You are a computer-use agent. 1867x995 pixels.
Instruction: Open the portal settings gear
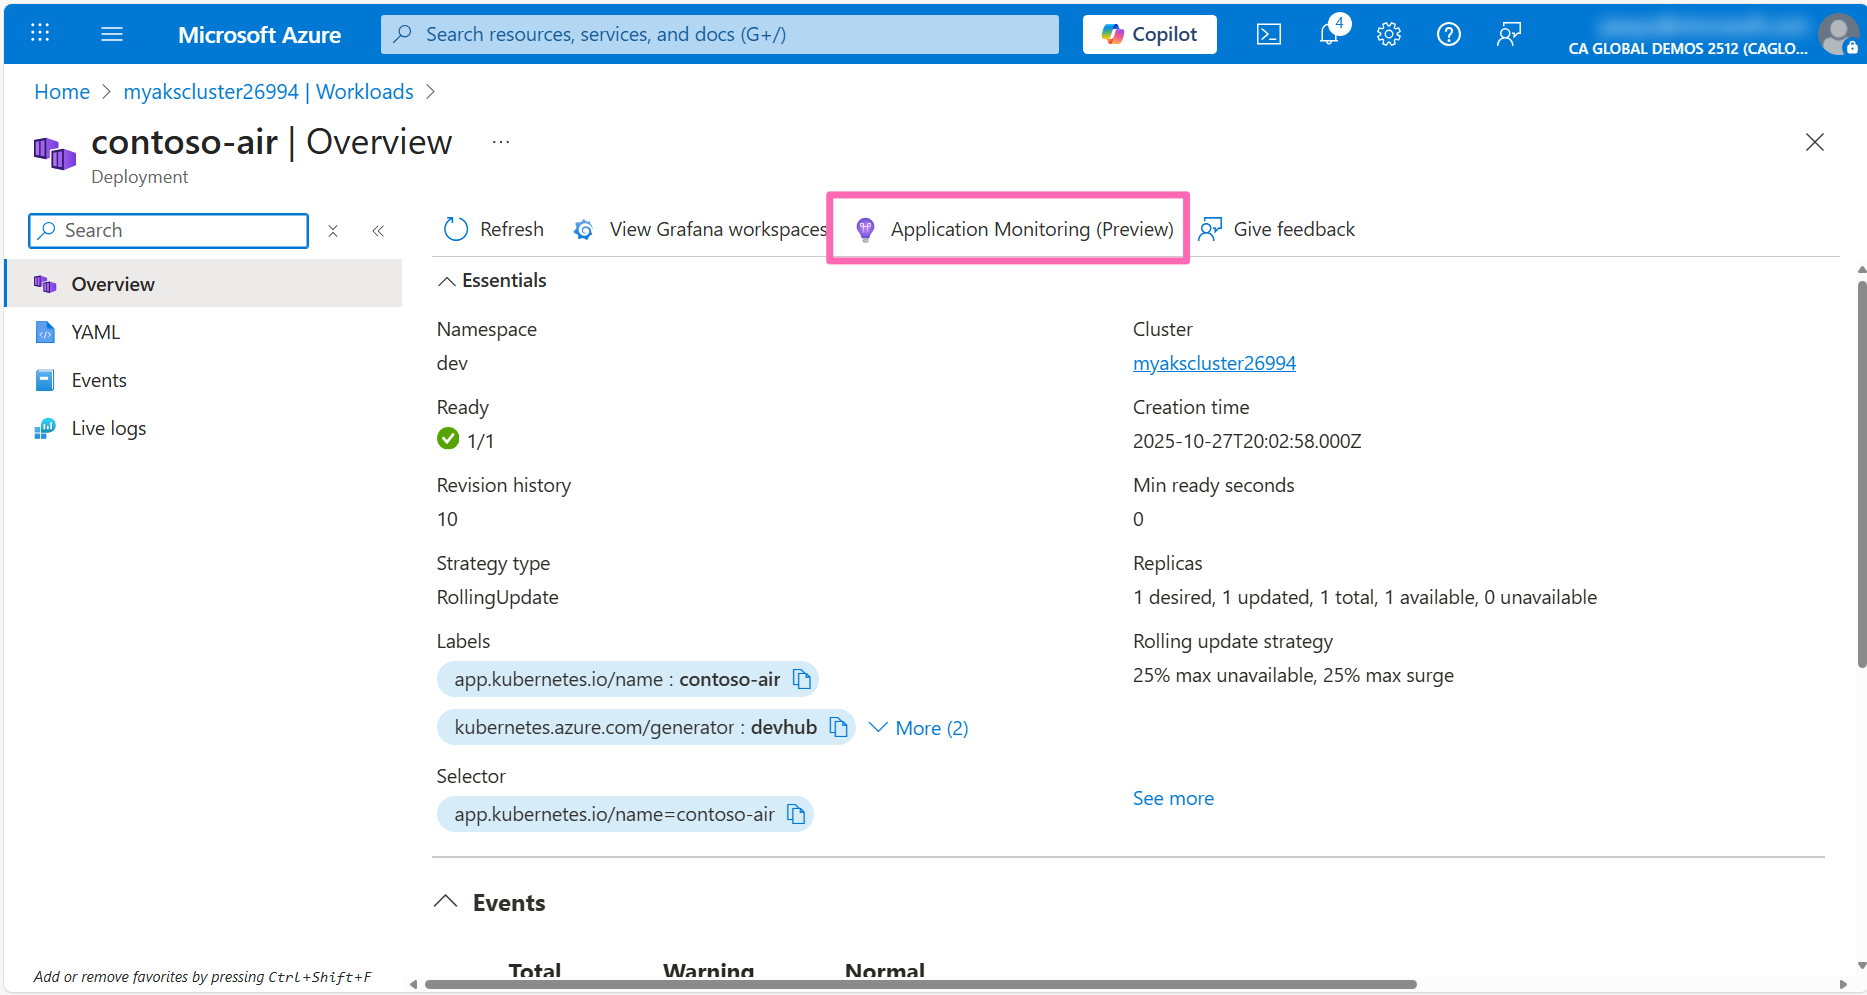pos(1388,33)
